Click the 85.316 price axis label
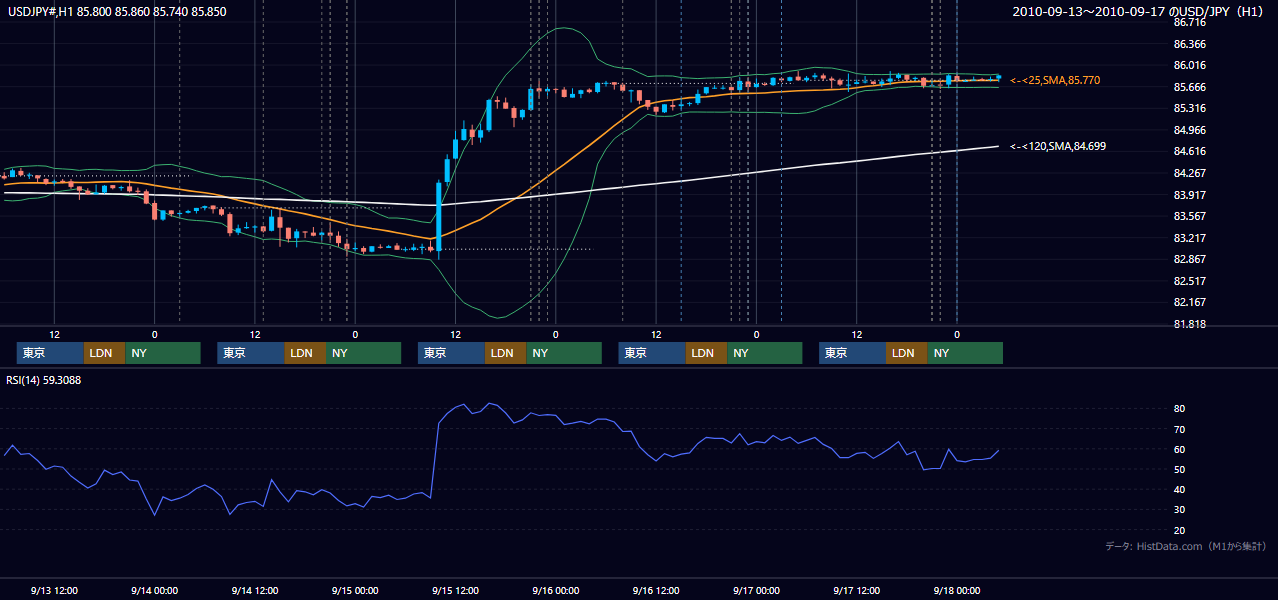 pyautogui.click(x=1188, y=108)
